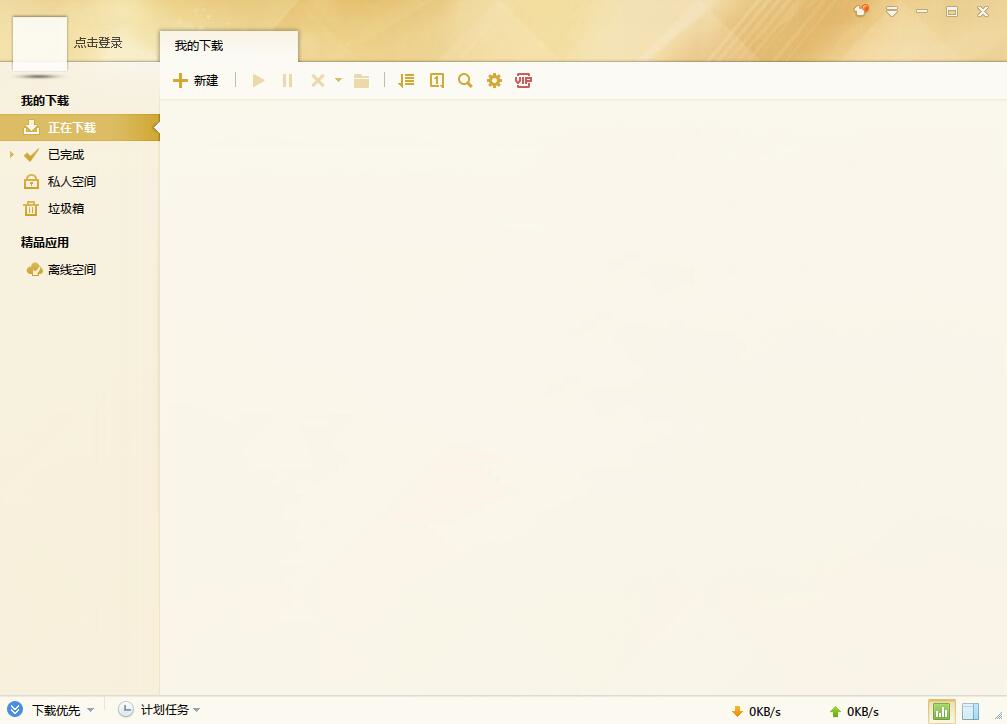Open 私人空间 in the sidebar
Viewport: 1007px width, 724px height.
[x=72, y=182]
